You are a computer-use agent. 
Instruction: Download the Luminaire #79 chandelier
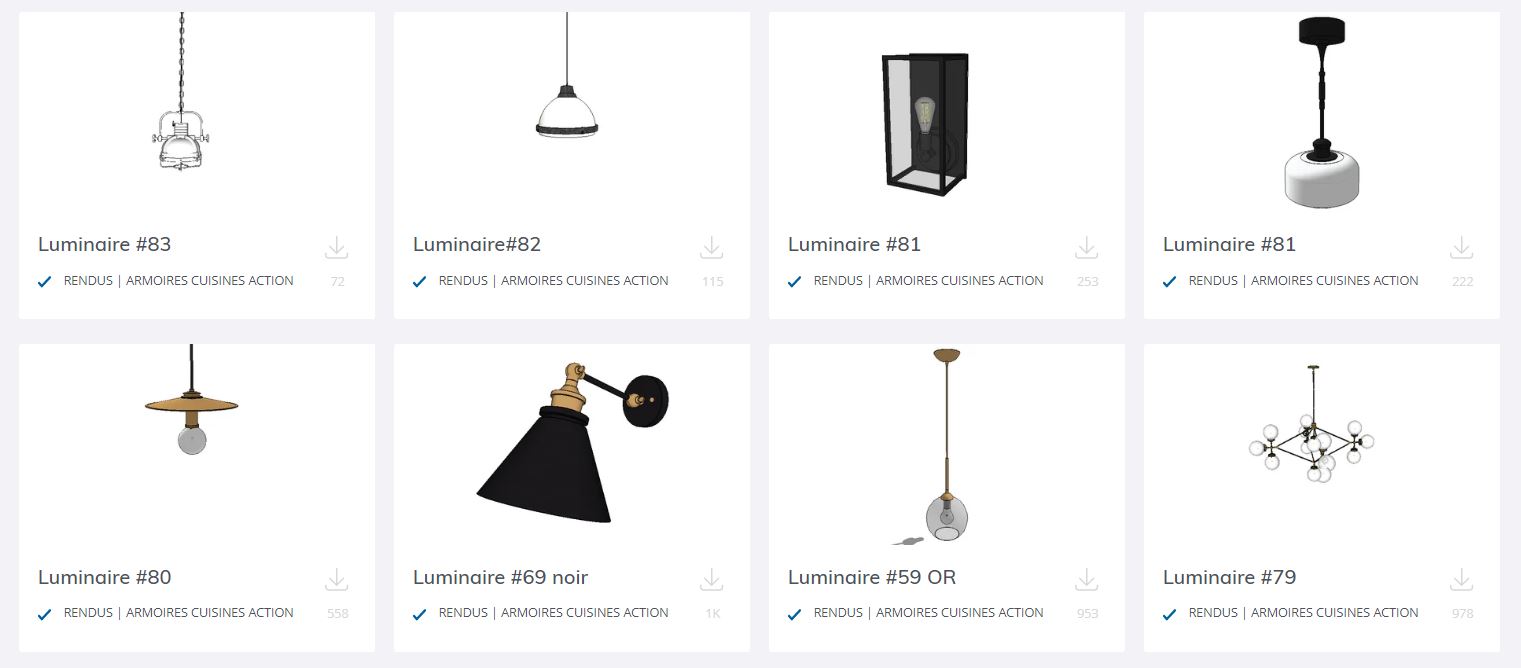coord(1462,579)
